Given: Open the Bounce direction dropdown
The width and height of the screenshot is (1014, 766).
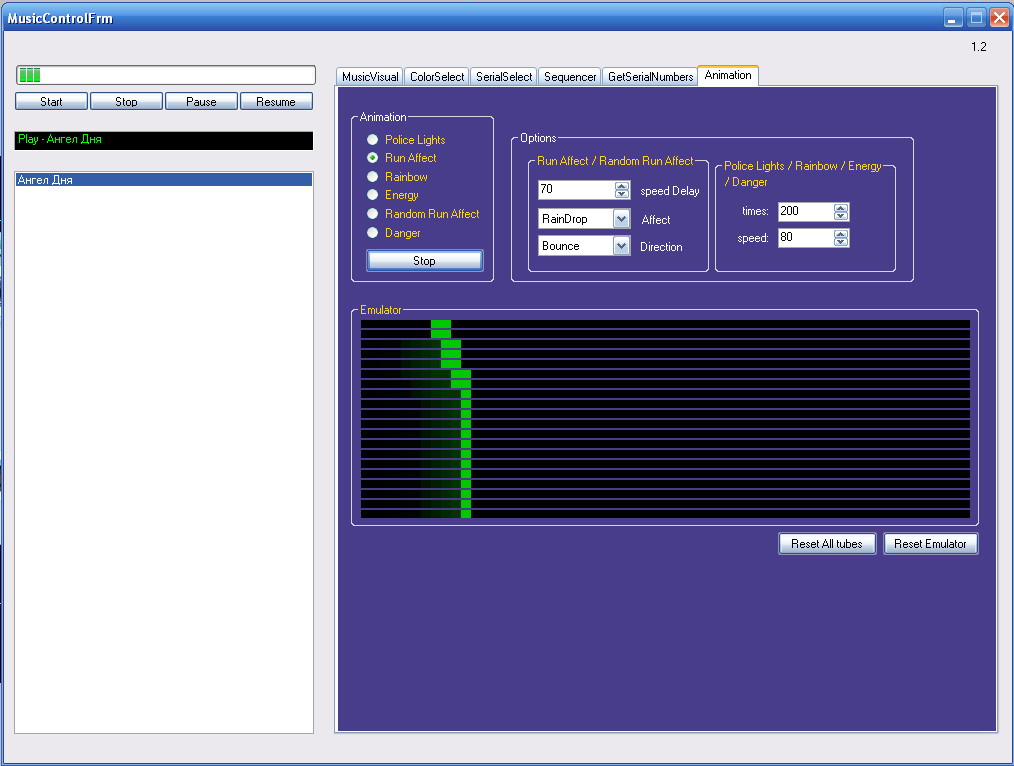Looking at the screenshot, I should click(621, 246).
